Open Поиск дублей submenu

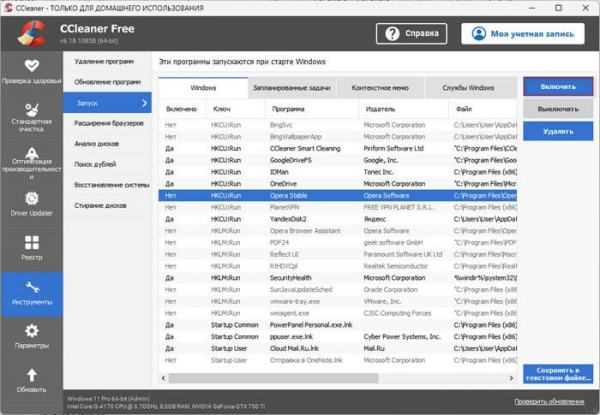point(108,164)
